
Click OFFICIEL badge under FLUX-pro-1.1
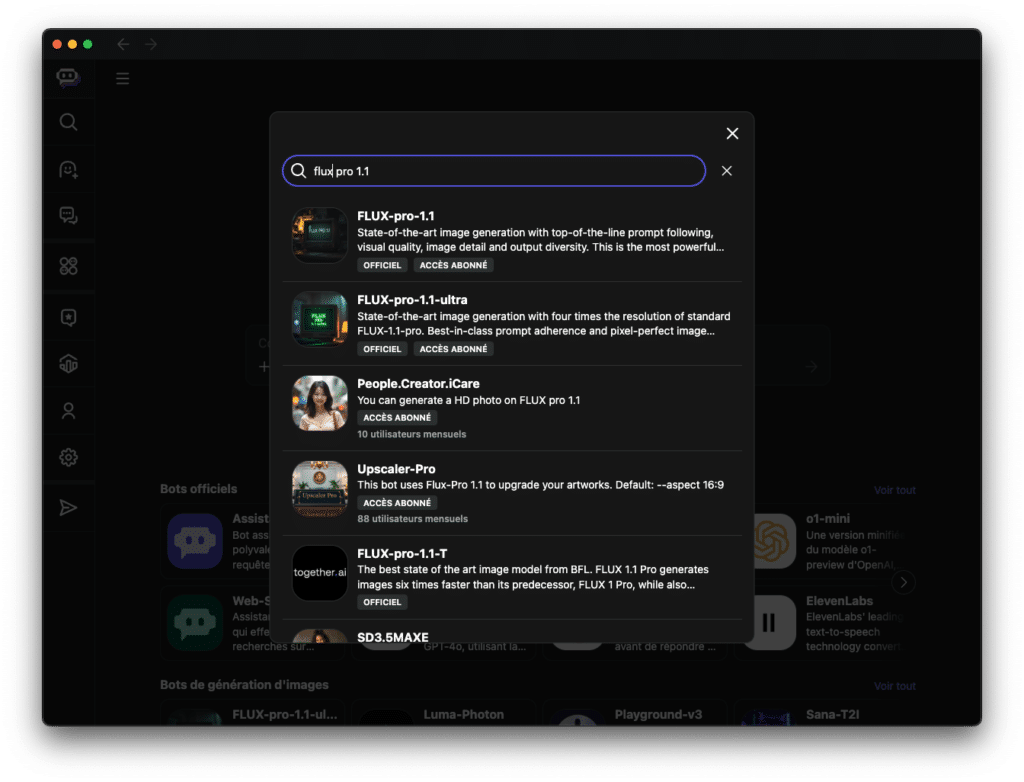[382, 265]
